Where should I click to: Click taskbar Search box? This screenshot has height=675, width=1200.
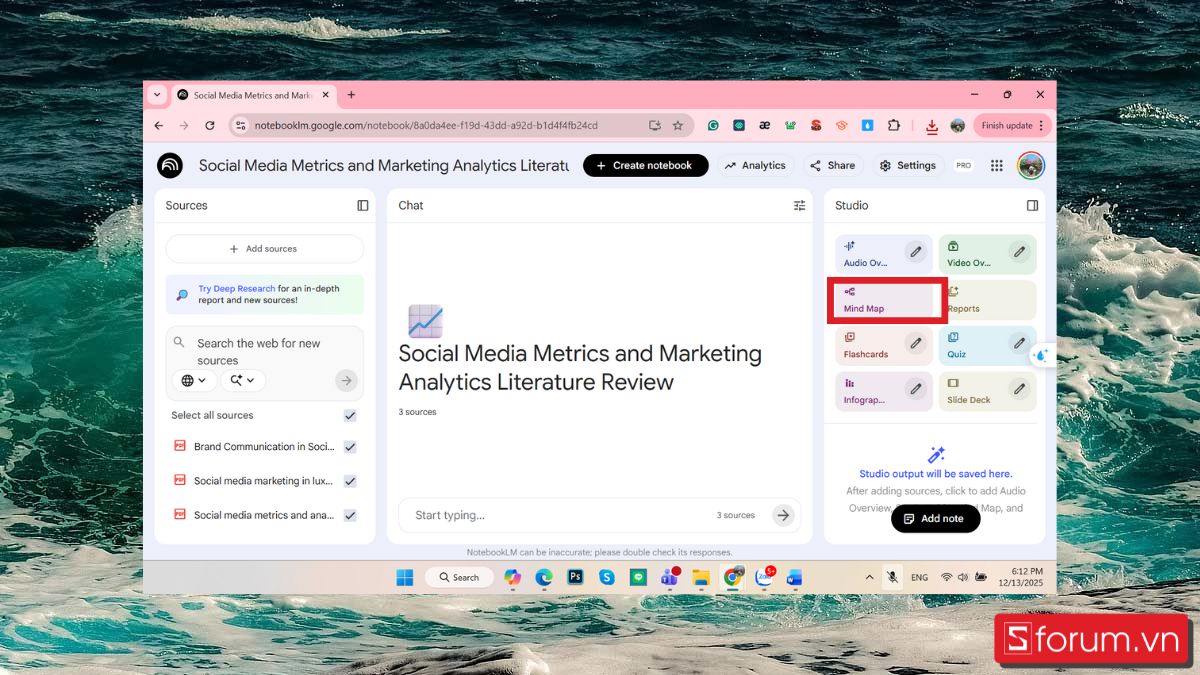click(458, 577)
